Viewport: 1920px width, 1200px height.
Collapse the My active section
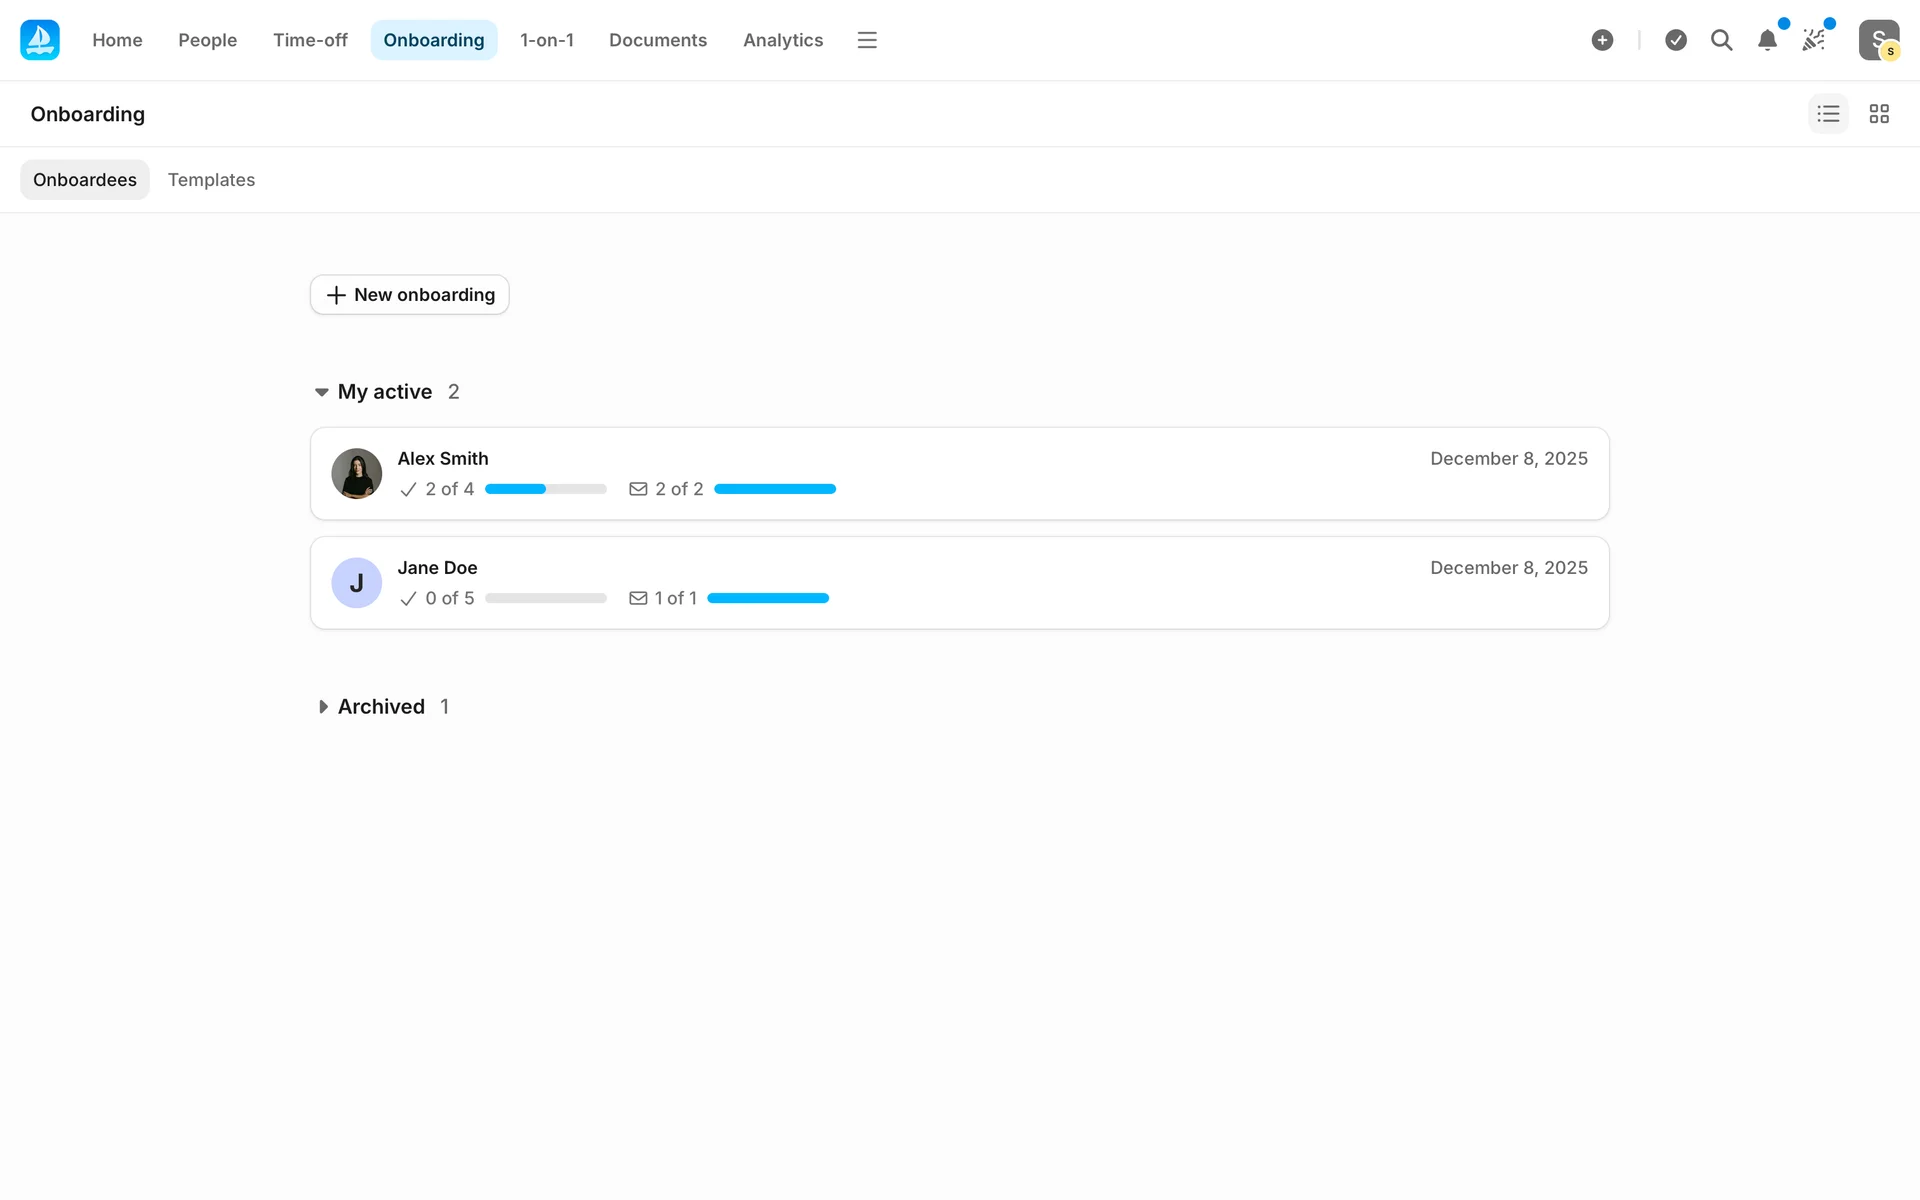pyautogui.click(x=322, y=392)
